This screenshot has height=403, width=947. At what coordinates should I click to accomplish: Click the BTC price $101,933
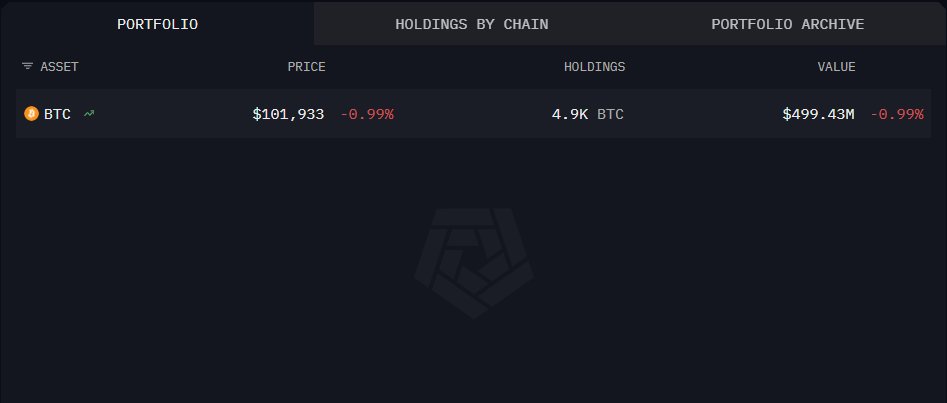(288, 114)
